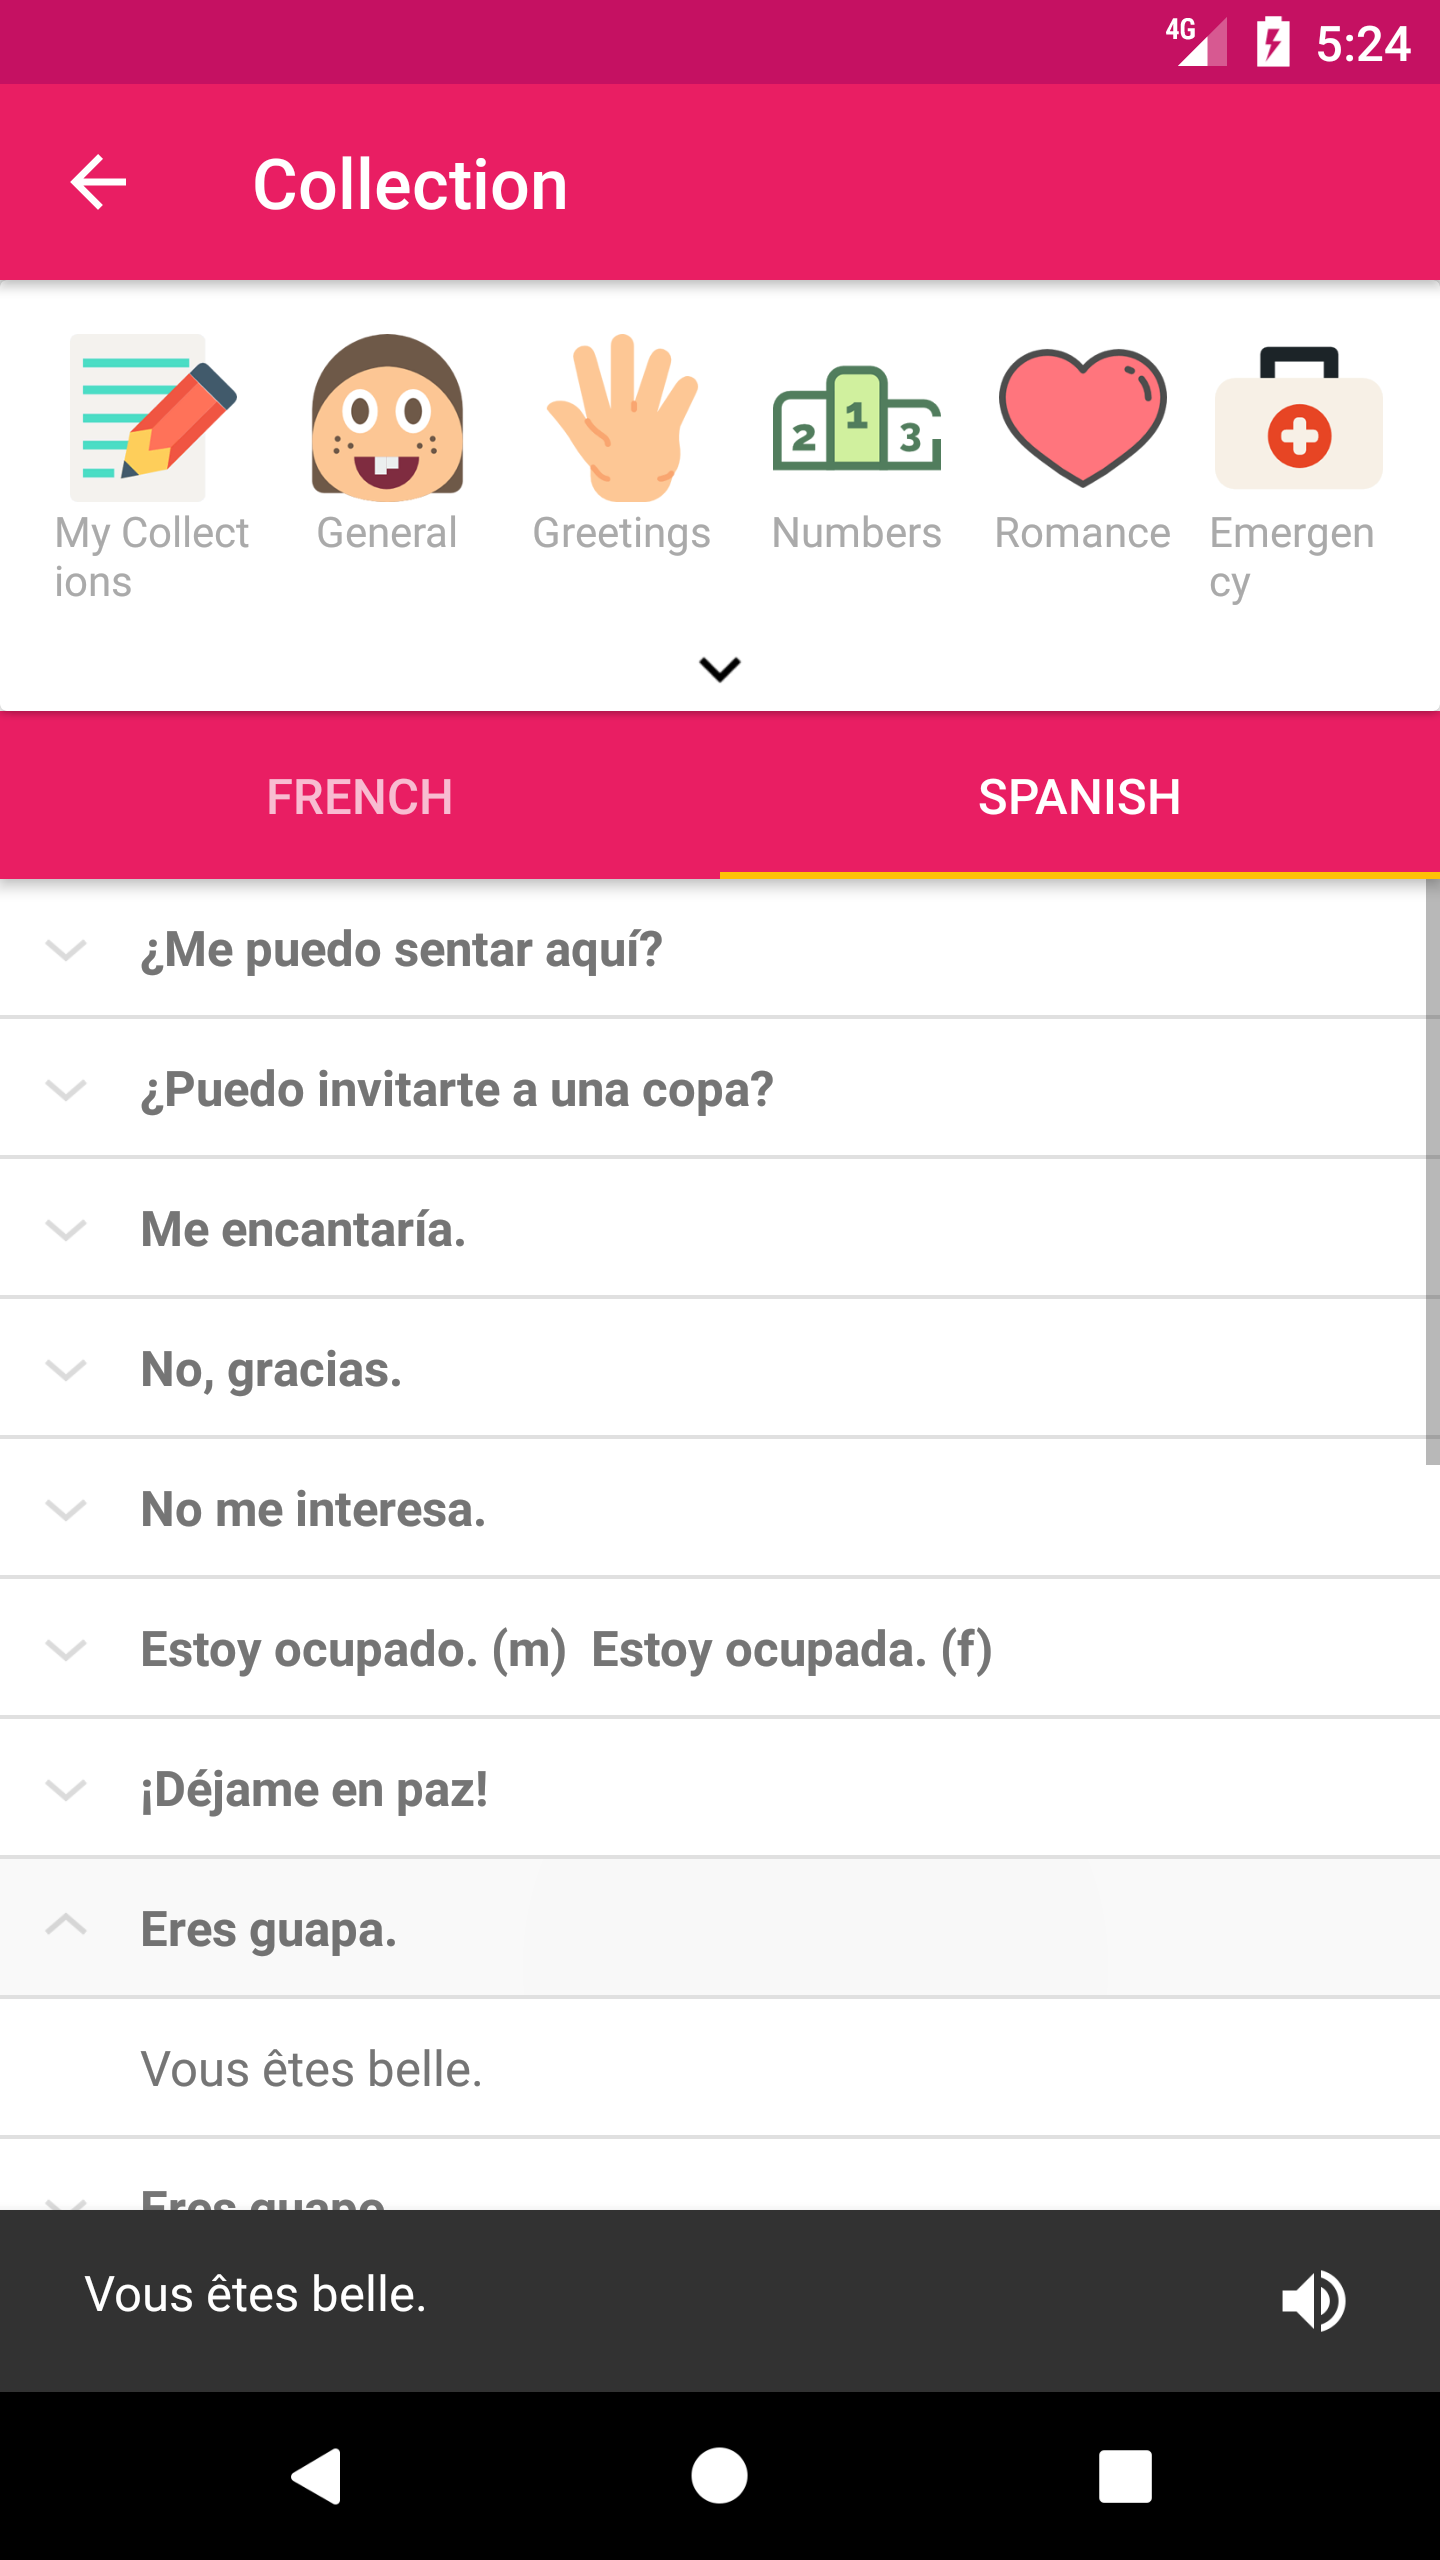Open the Greetings hand icon

pos(621,418)
